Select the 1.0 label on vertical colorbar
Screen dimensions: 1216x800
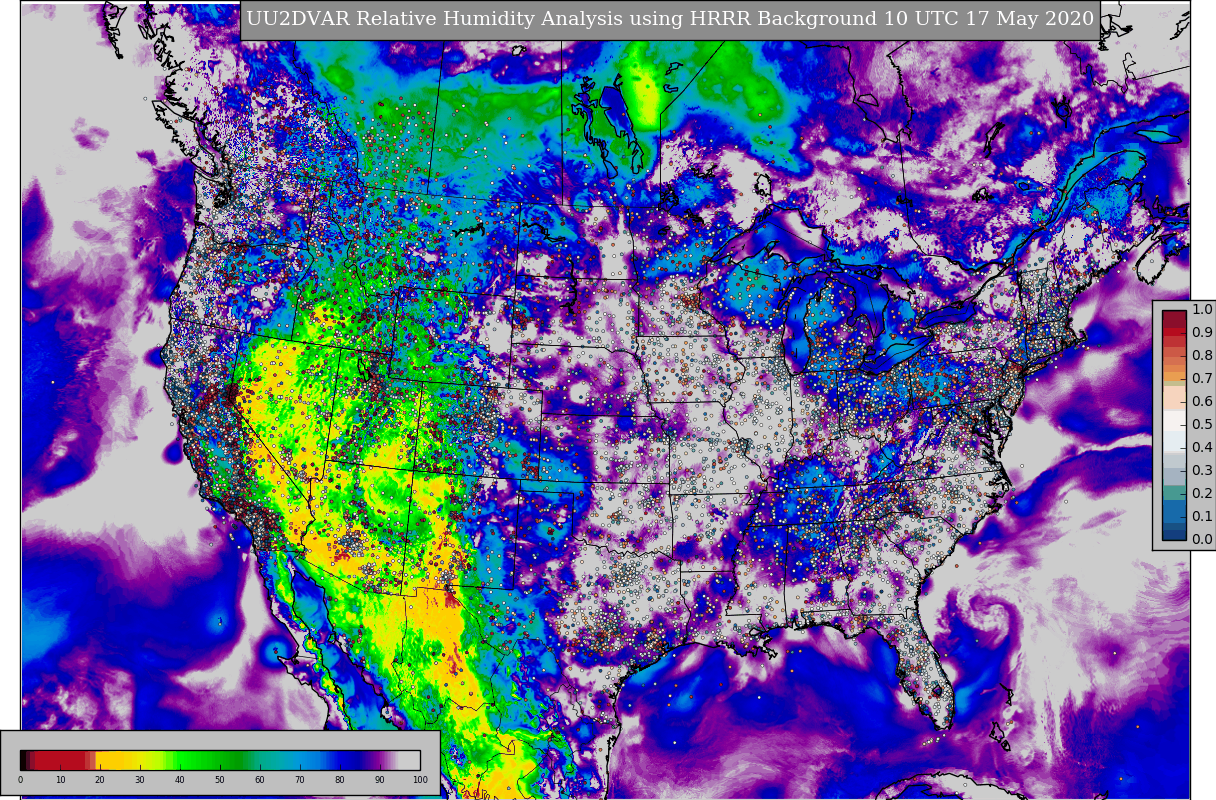coord(1202,310)
